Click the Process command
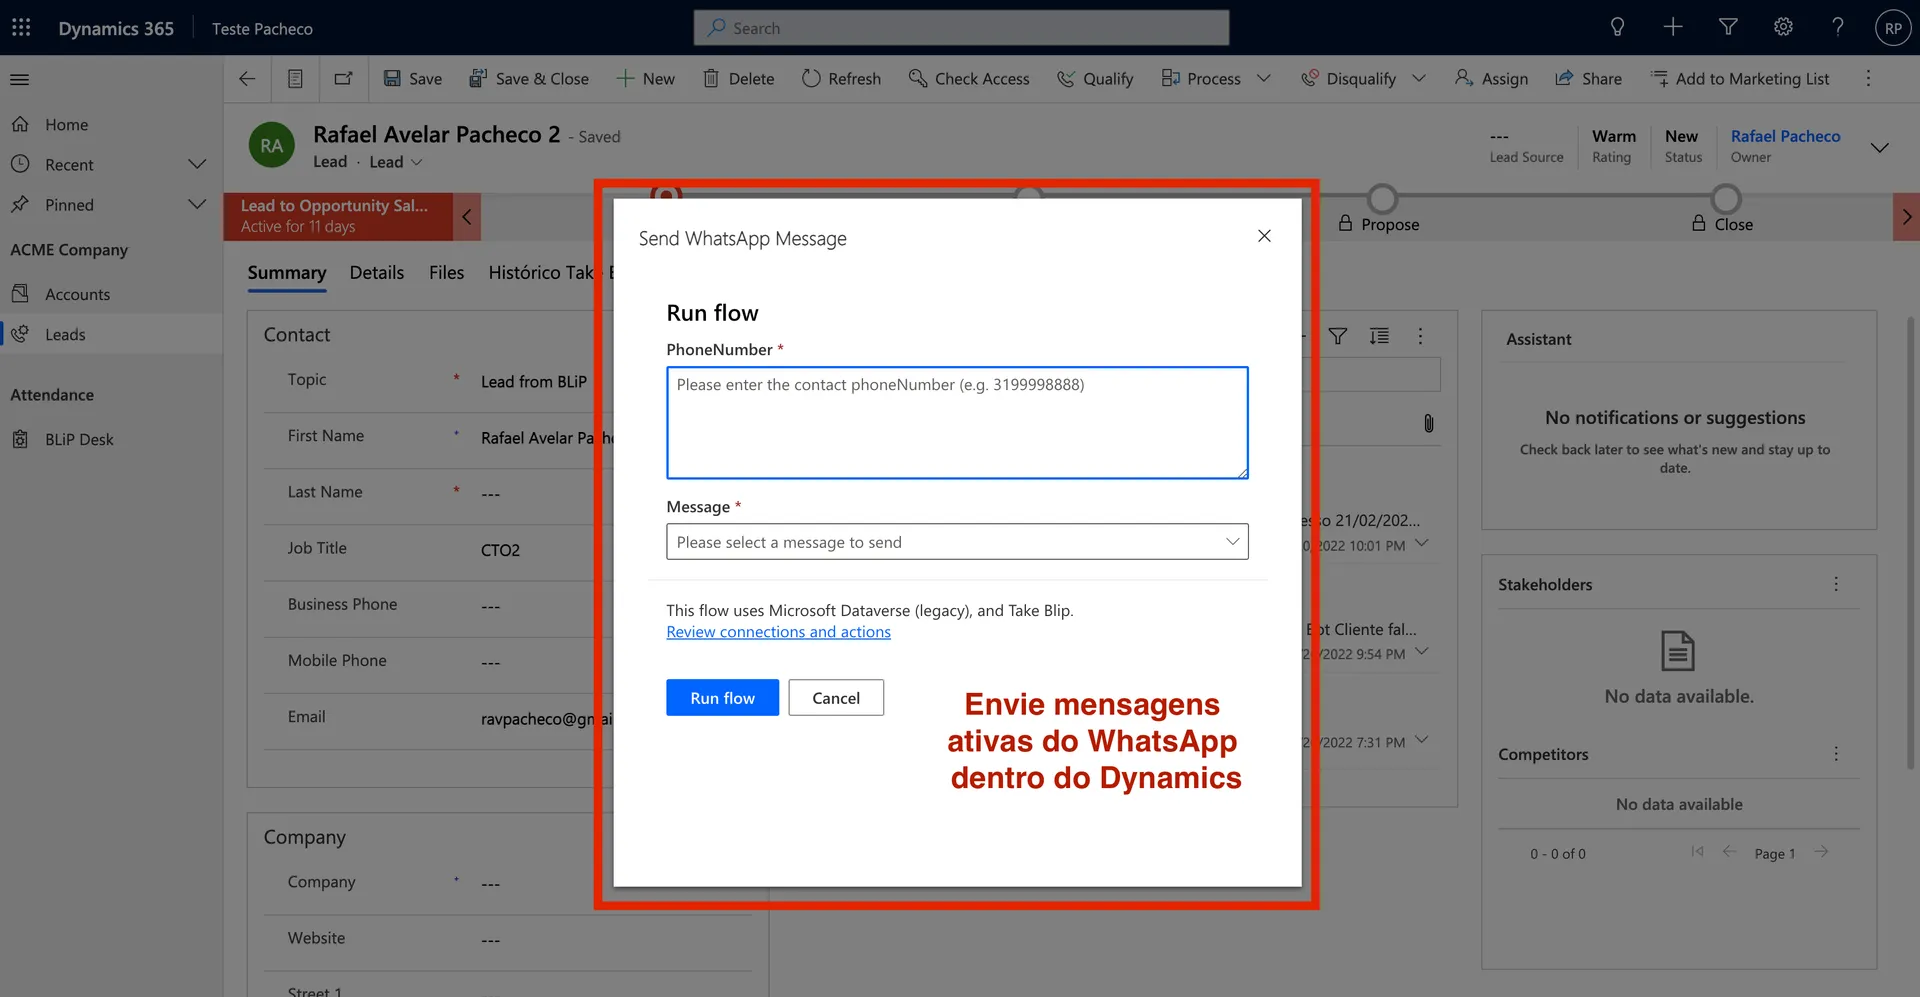1920x997 pixels. (x=1201, y=79)
